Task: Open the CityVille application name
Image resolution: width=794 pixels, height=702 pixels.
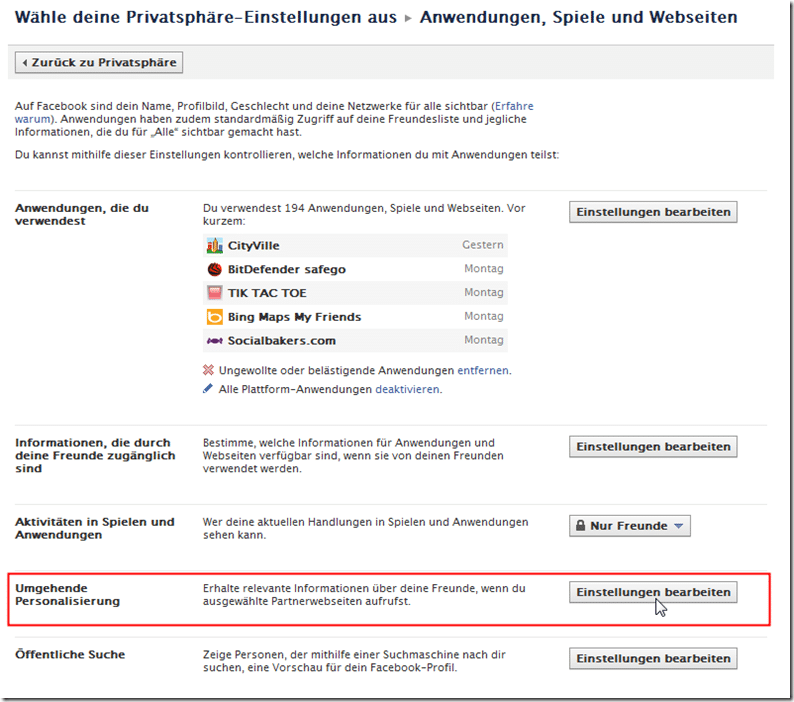Action: (253, 246)
